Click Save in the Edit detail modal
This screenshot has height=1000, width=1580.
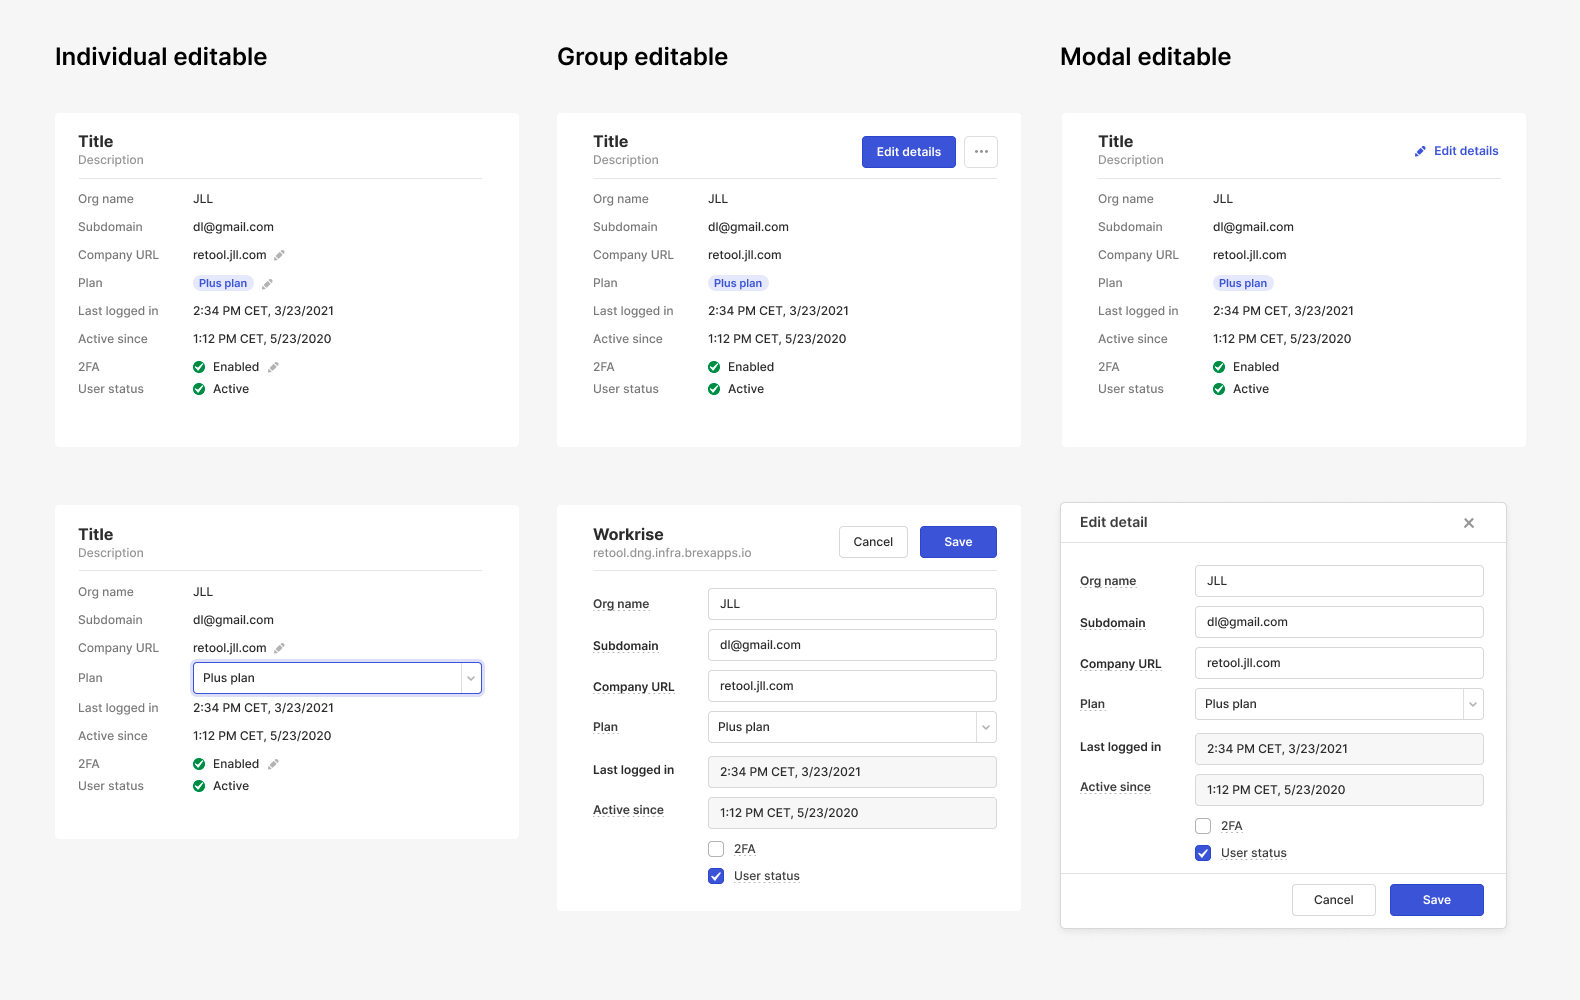(1437, 900)
